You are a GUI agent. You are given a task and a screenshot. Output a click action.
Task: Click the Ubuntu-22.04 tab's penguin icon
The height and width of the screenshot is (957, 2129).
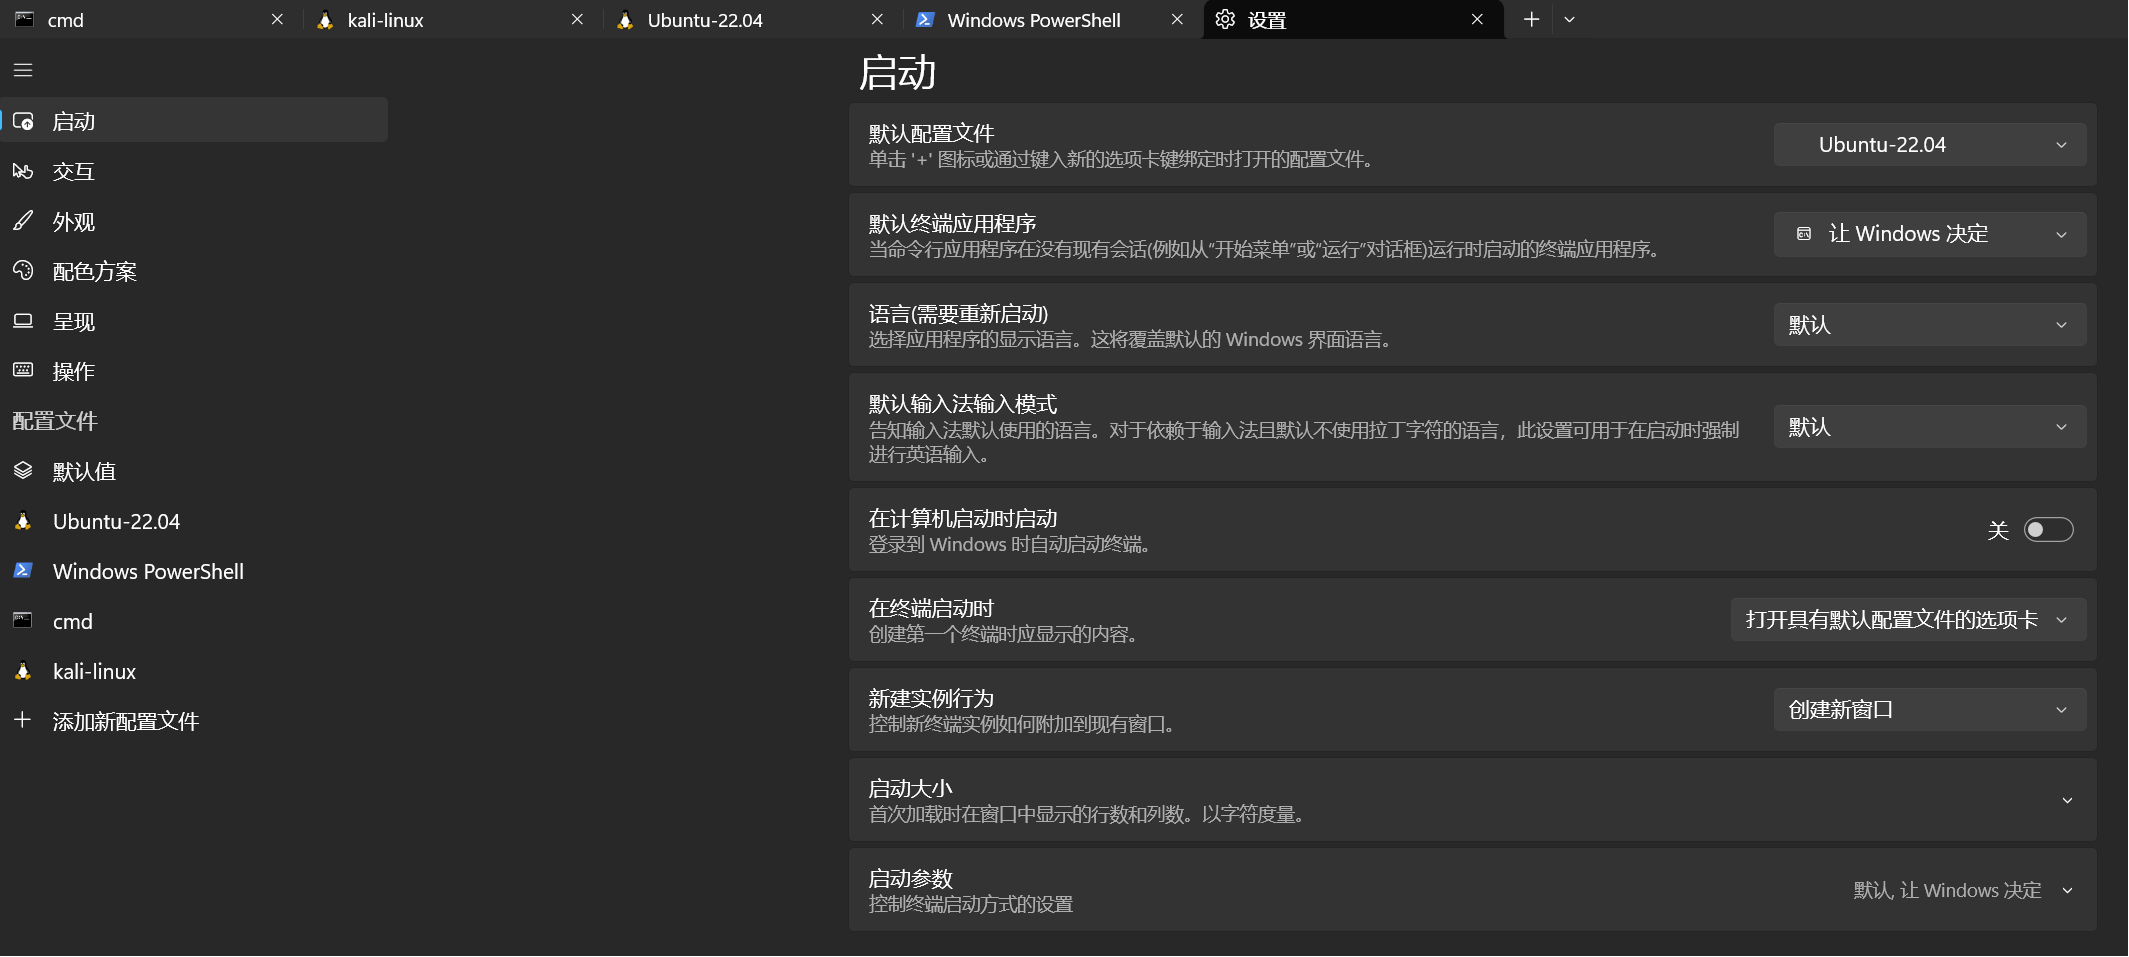point(625,19)
